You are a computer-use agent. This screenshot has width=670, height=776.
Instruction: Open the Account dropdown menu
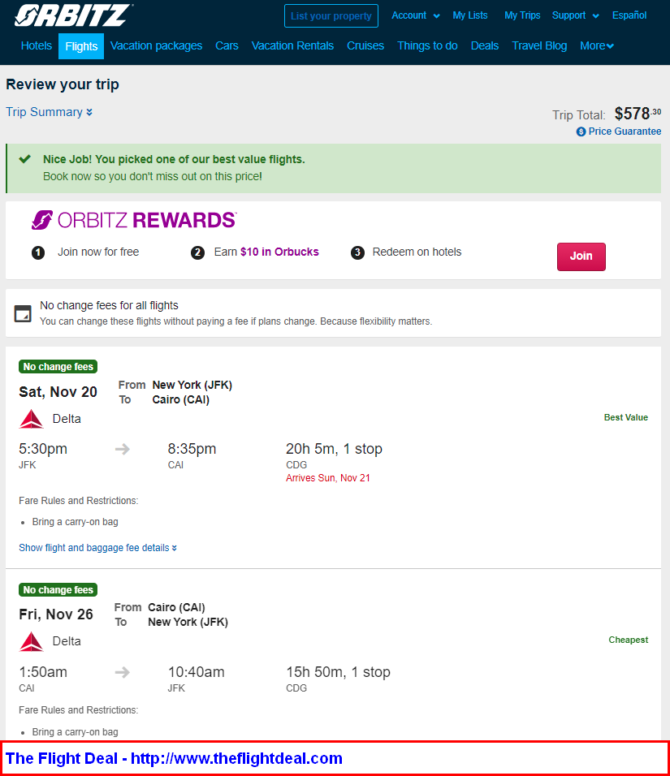point(415,15)
